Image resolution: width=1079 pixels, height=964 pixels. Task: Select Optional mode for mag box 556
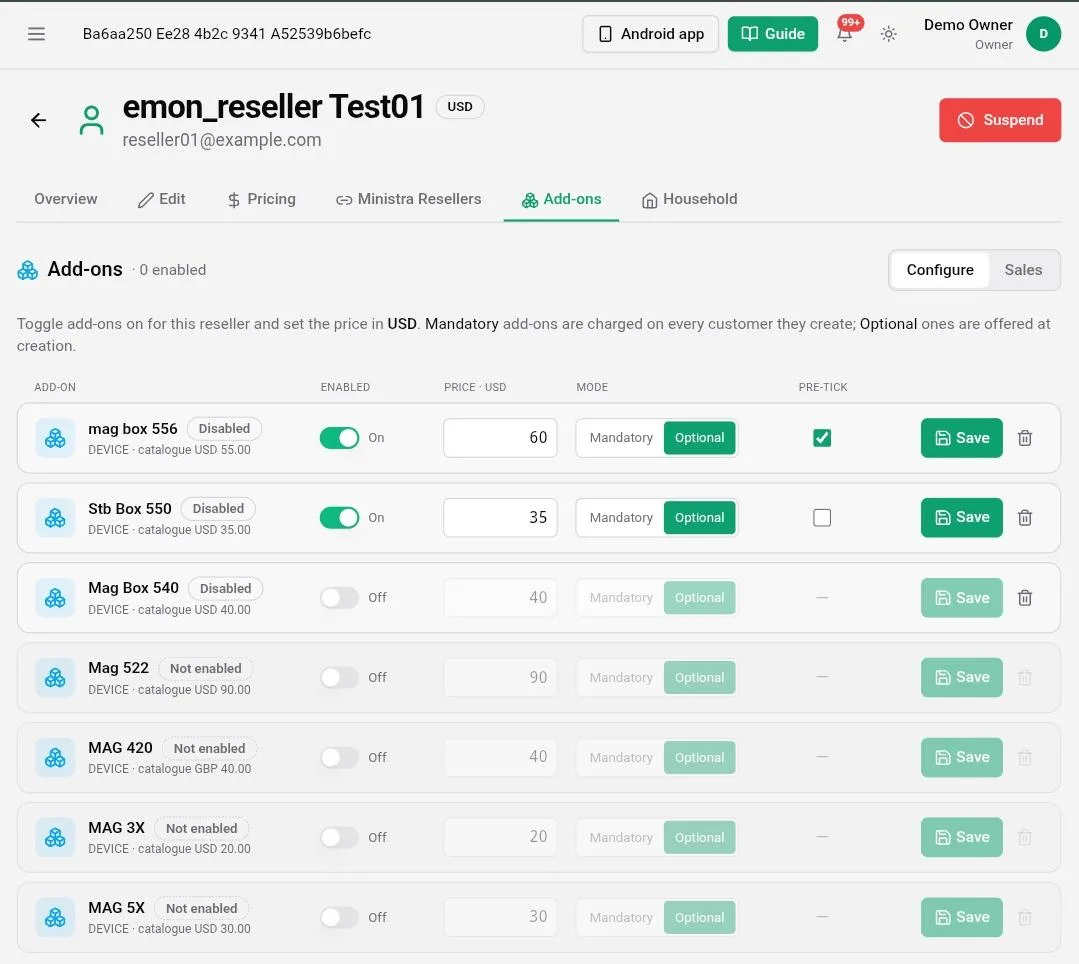coord(699,438)
